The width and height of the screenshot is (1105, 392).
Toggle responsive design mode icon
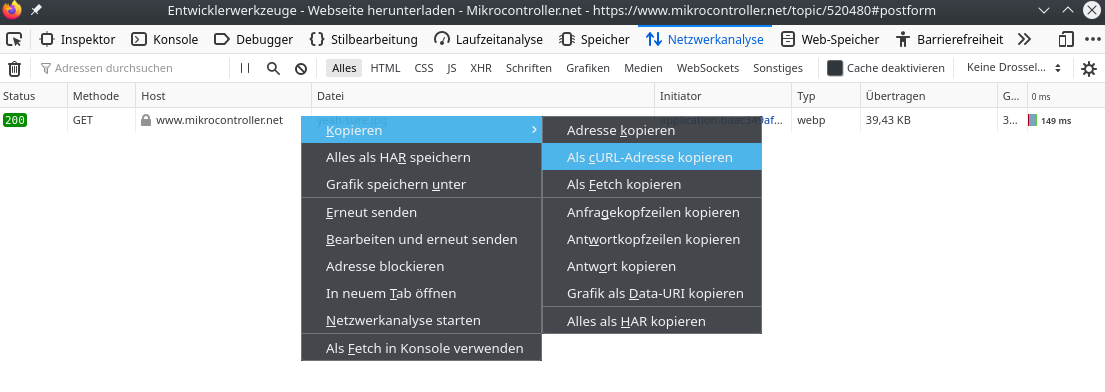click(x=1066, y=39)
